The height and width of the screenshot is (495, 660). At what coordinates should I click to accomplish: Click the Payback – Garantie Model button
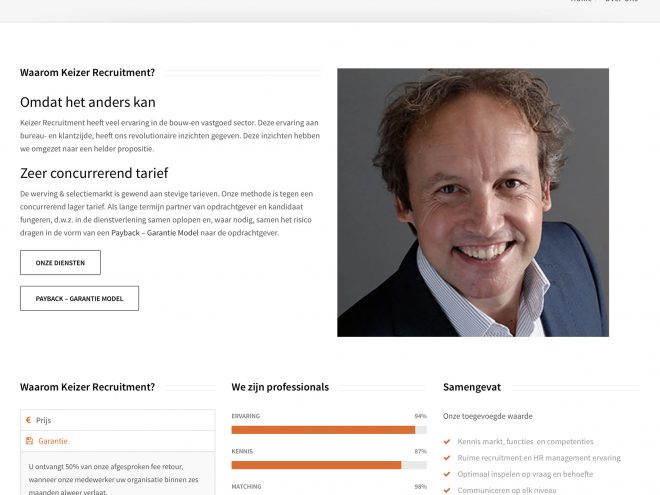pyautogui.click(x=79, y=298)
